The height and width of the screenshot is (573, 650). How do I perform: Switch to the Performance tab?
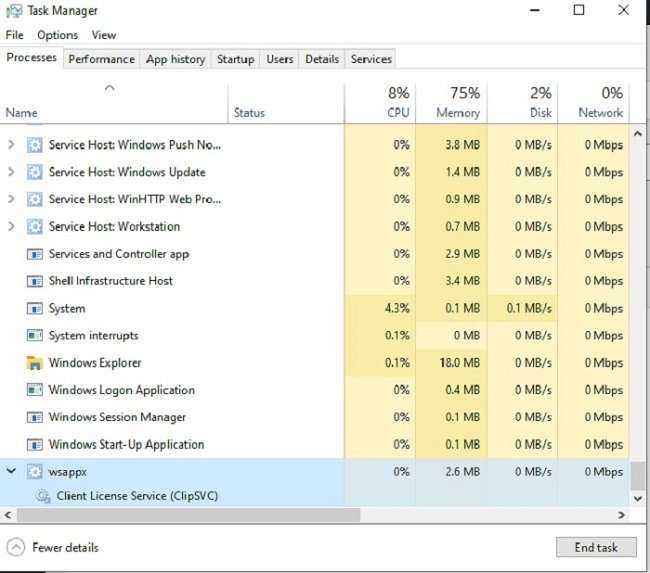click(x=102, y=59)
